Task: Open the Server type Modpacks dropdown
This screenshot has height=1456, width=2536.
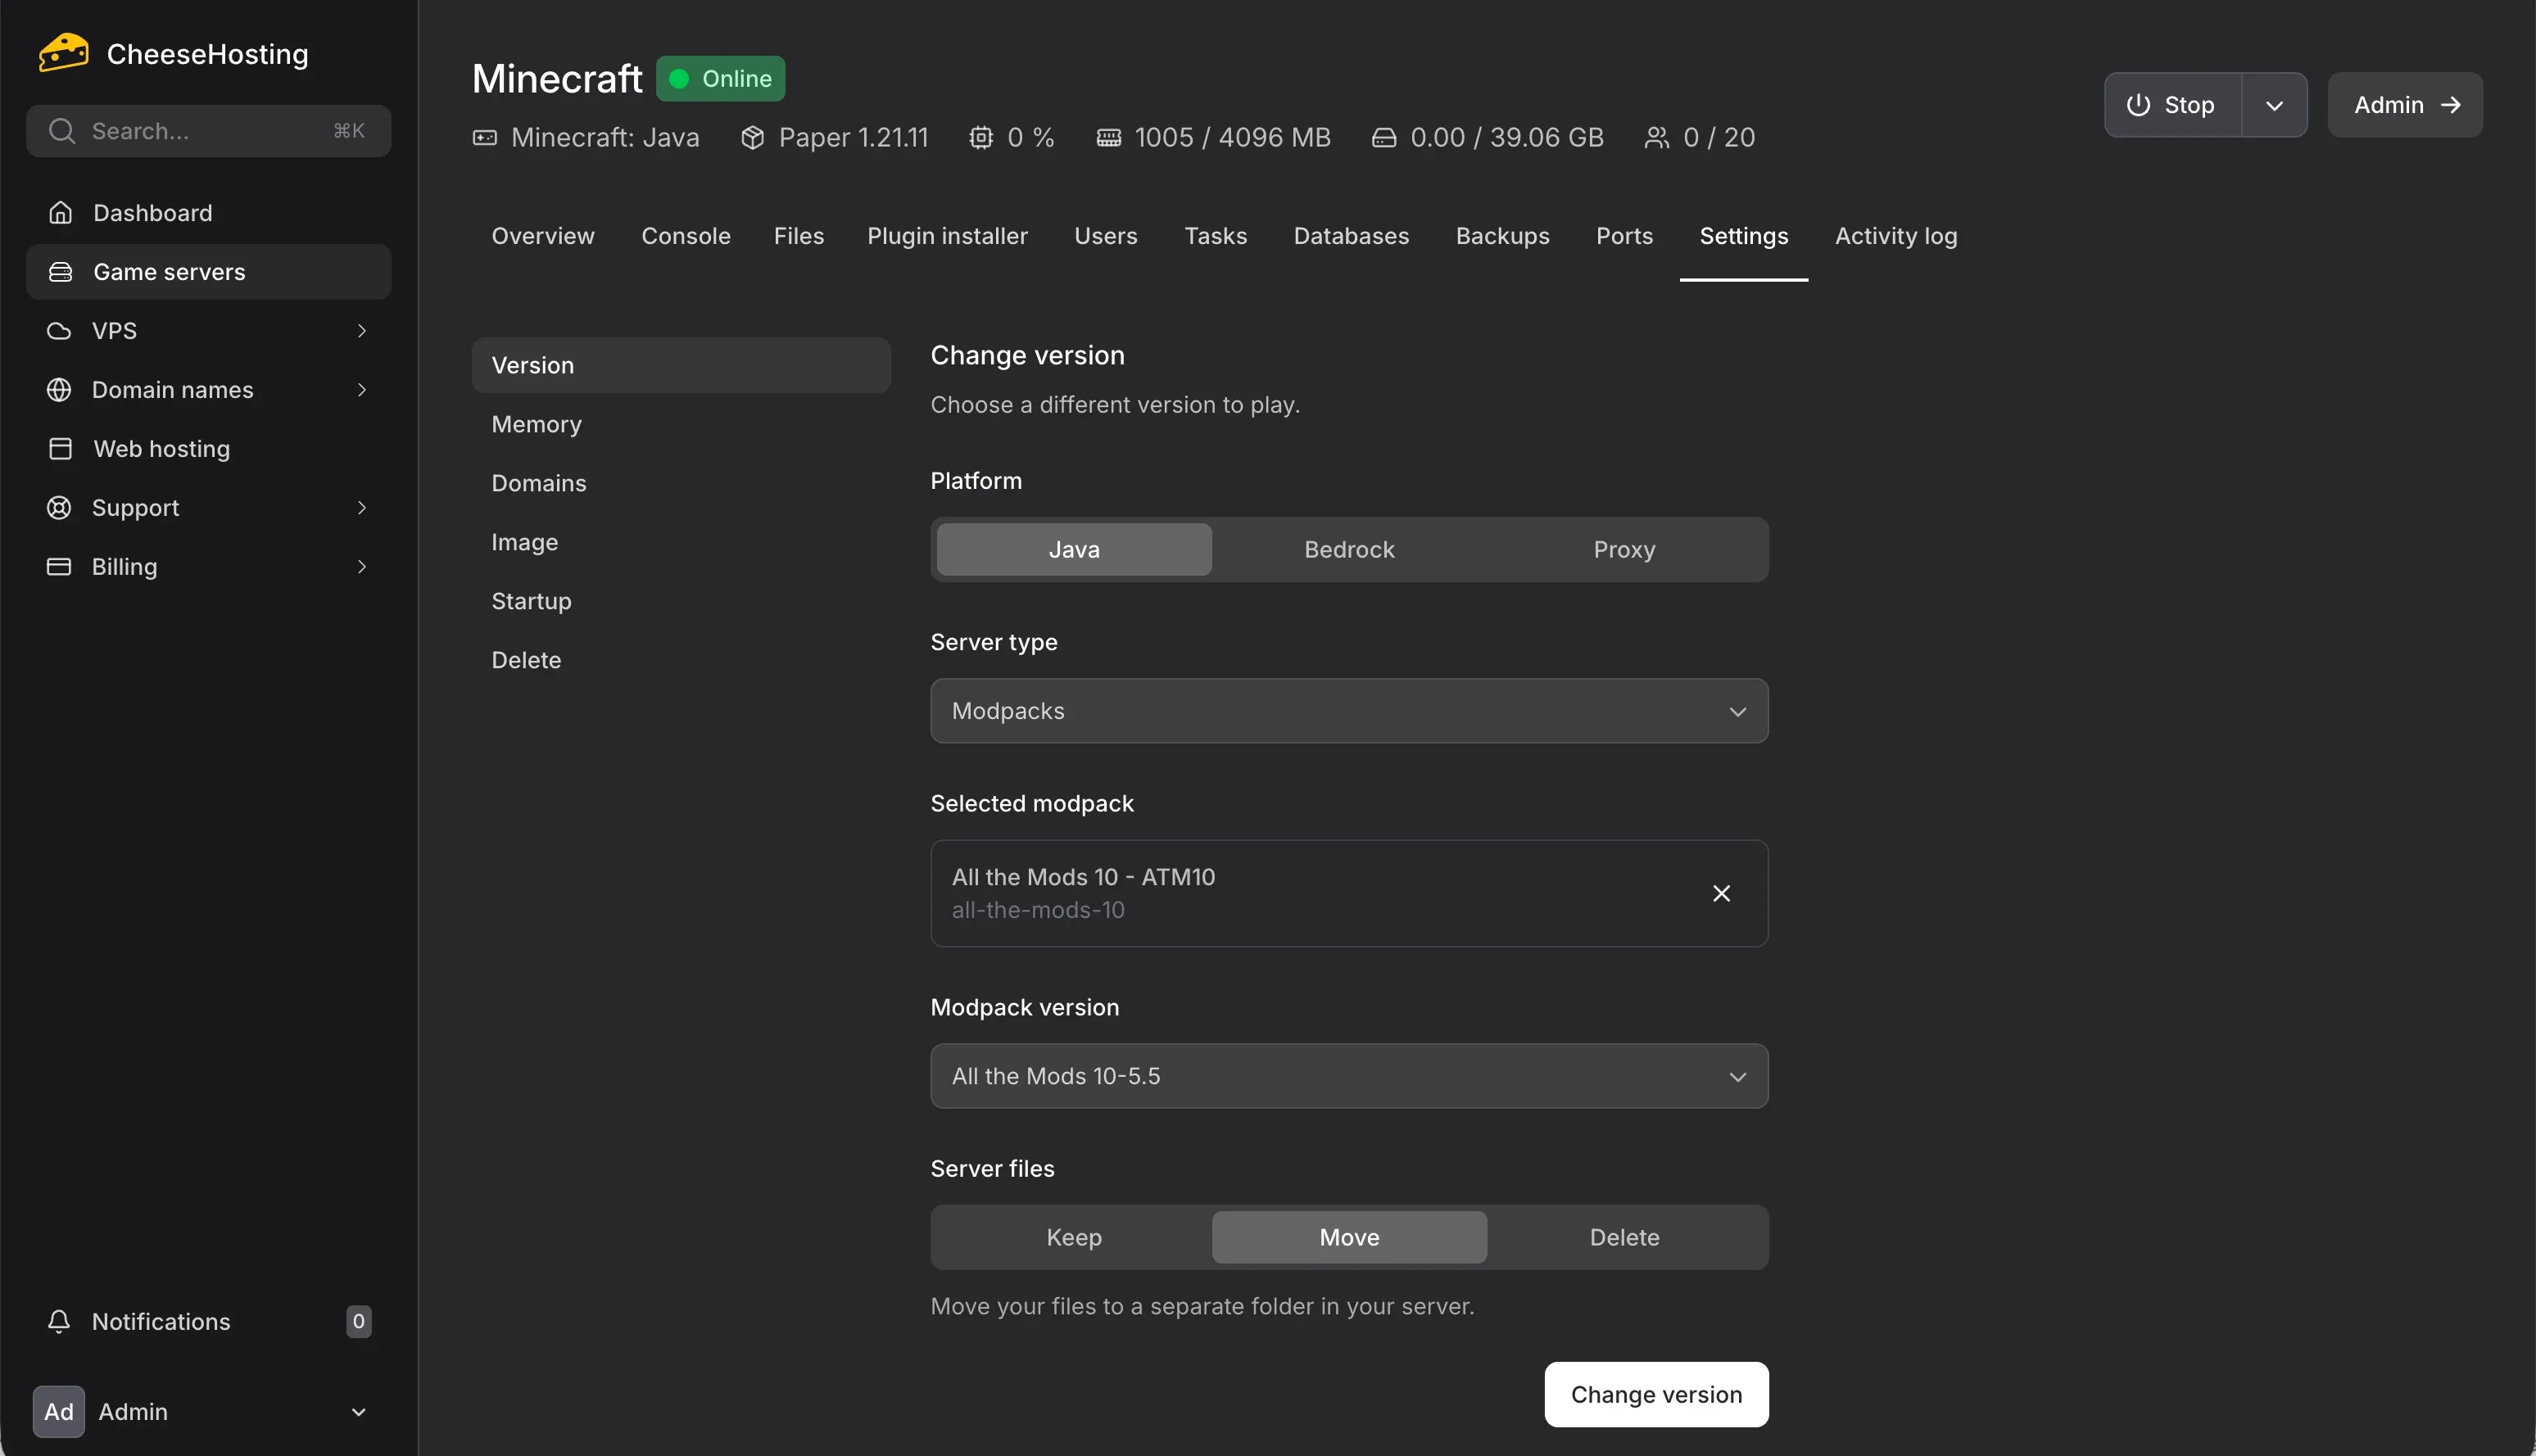Action: click(x=1348, y=710)
